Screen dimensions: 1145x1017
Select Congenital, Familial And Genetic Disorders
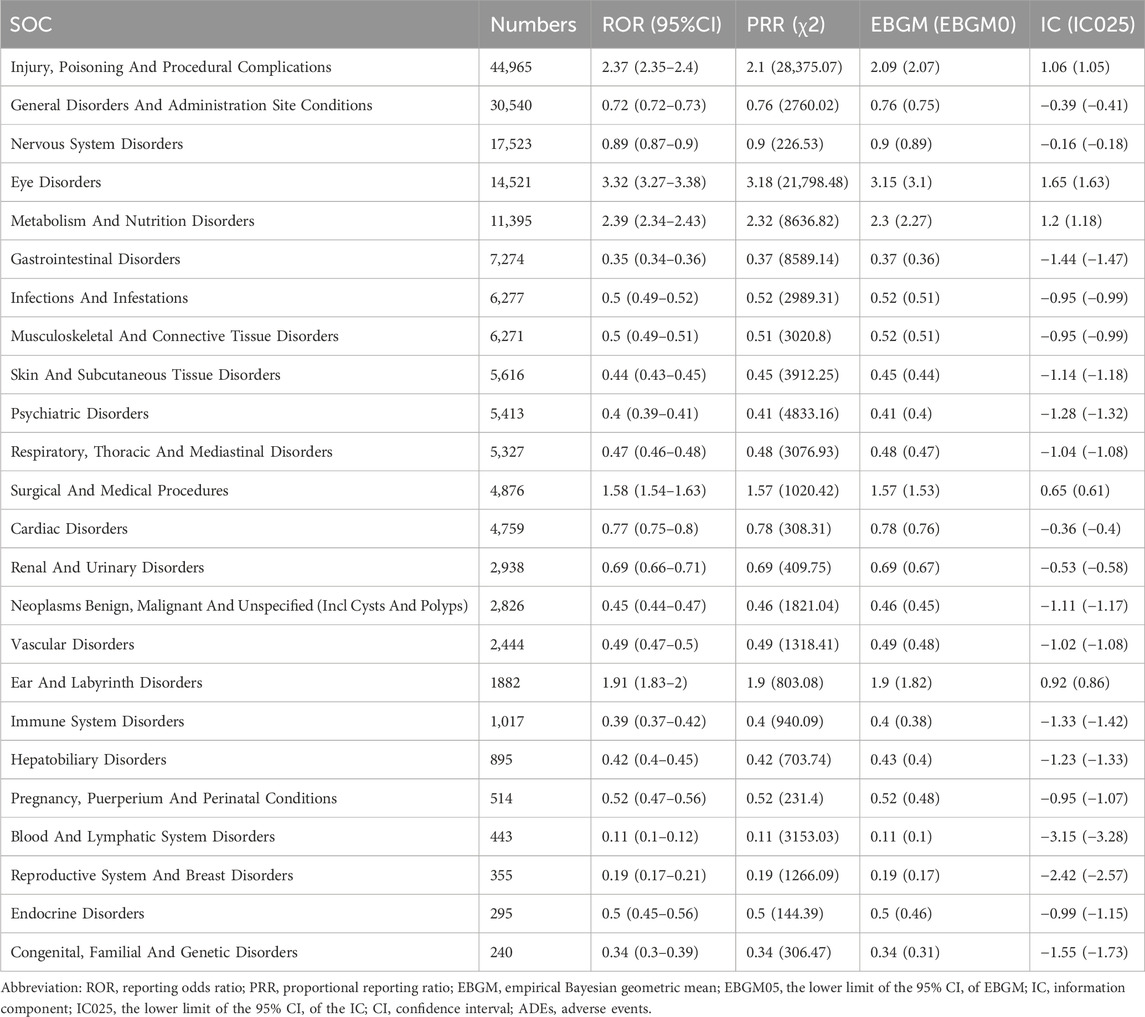tap(154, 952)
